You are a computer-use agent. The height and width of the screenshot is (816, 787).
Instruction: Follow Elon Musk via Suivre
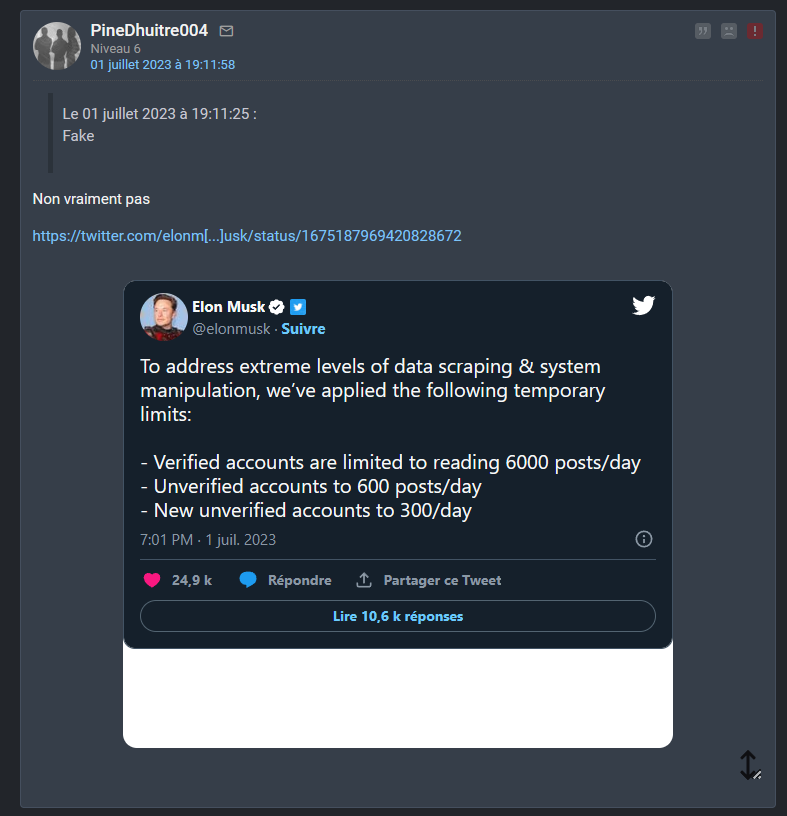click(303, 329)
